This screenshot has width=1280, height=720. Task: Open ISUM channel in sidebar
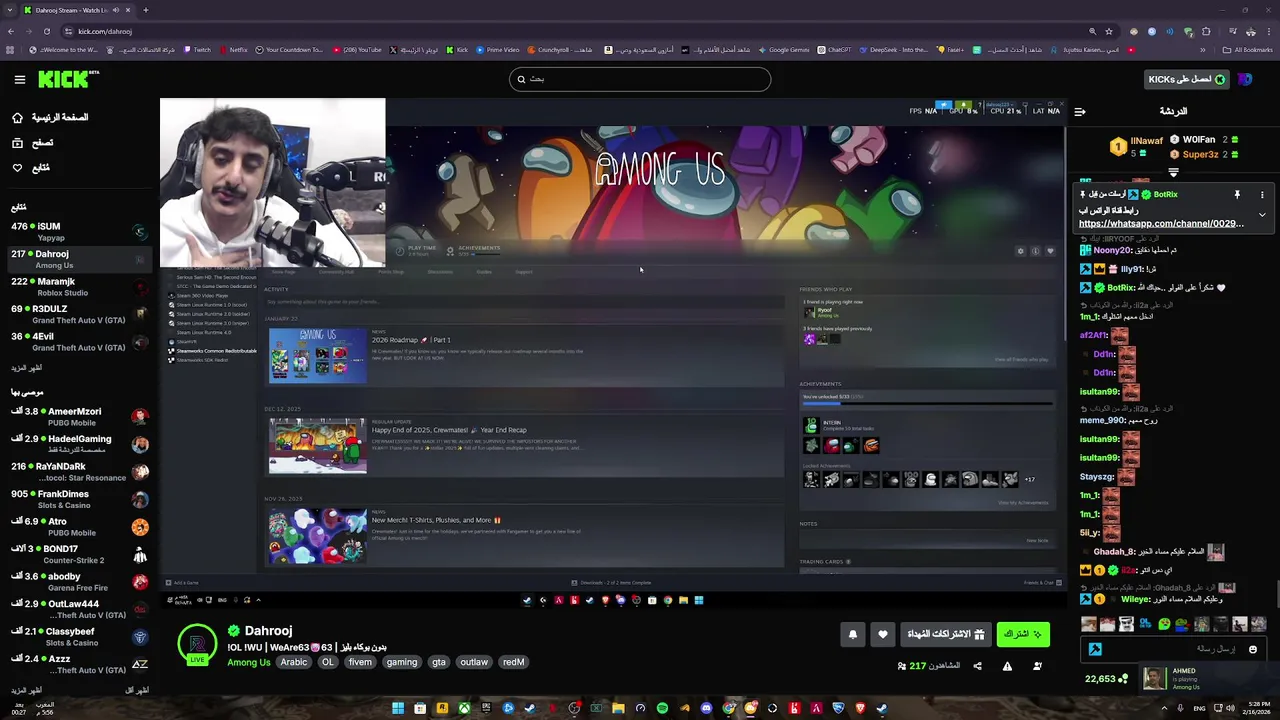click(x=80, y=232)
